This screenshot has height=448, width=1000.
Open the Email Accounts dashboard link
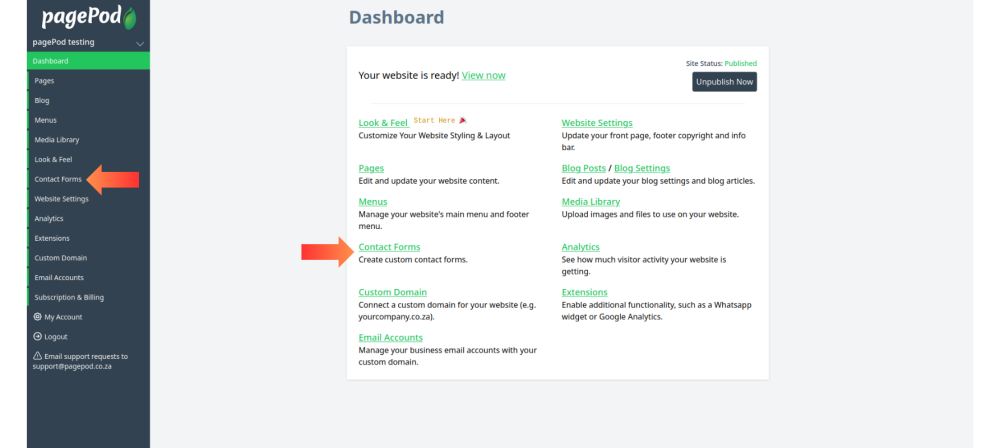pos(390,338)
